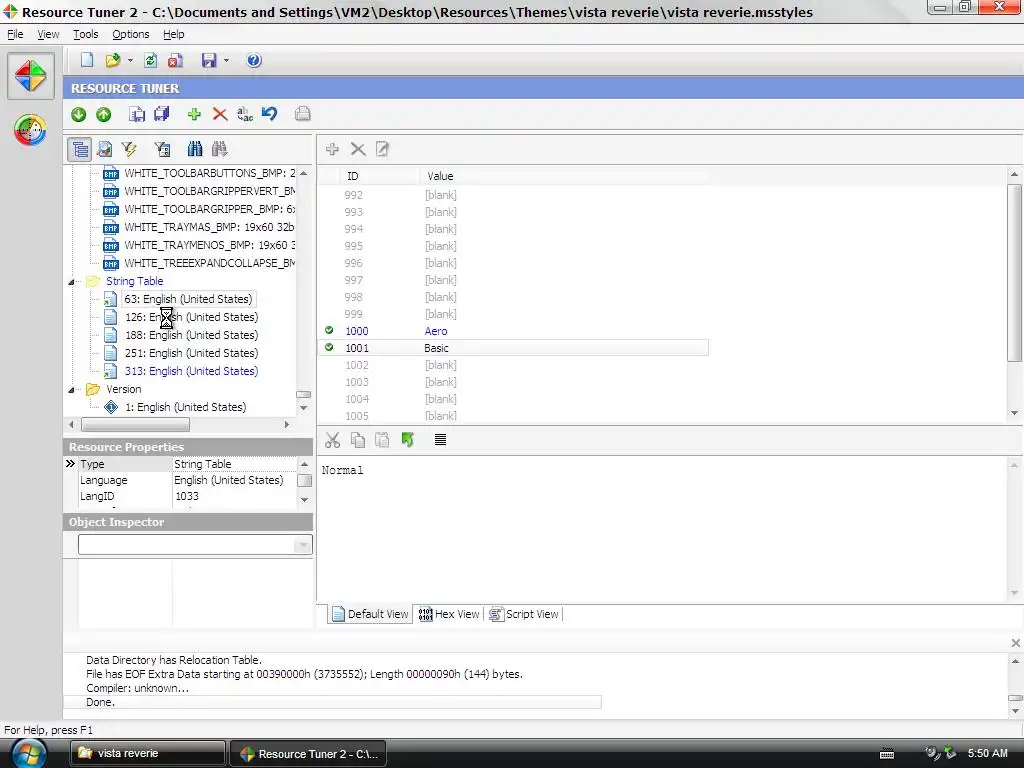Viewport: 1024px width, 768px height.
Task: Select WHITE_TRAYMAS_BMP bitmap resource
Action: coord(209,227)
